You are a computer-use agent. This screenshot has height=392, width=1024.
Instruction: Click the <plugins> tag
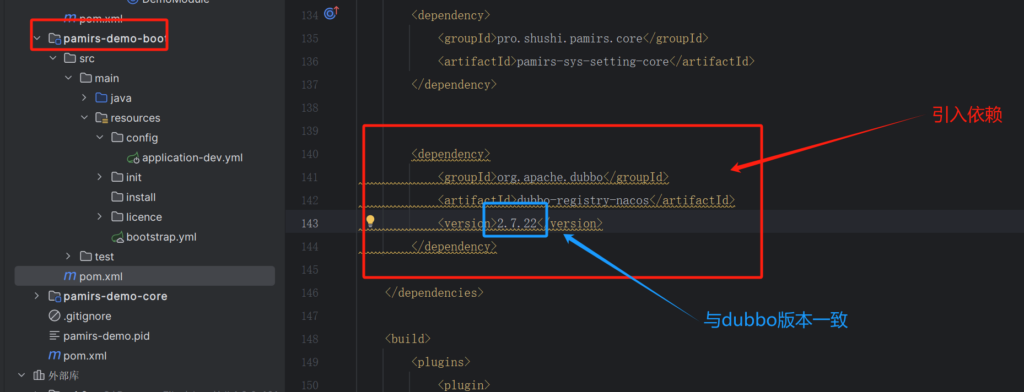441,362
